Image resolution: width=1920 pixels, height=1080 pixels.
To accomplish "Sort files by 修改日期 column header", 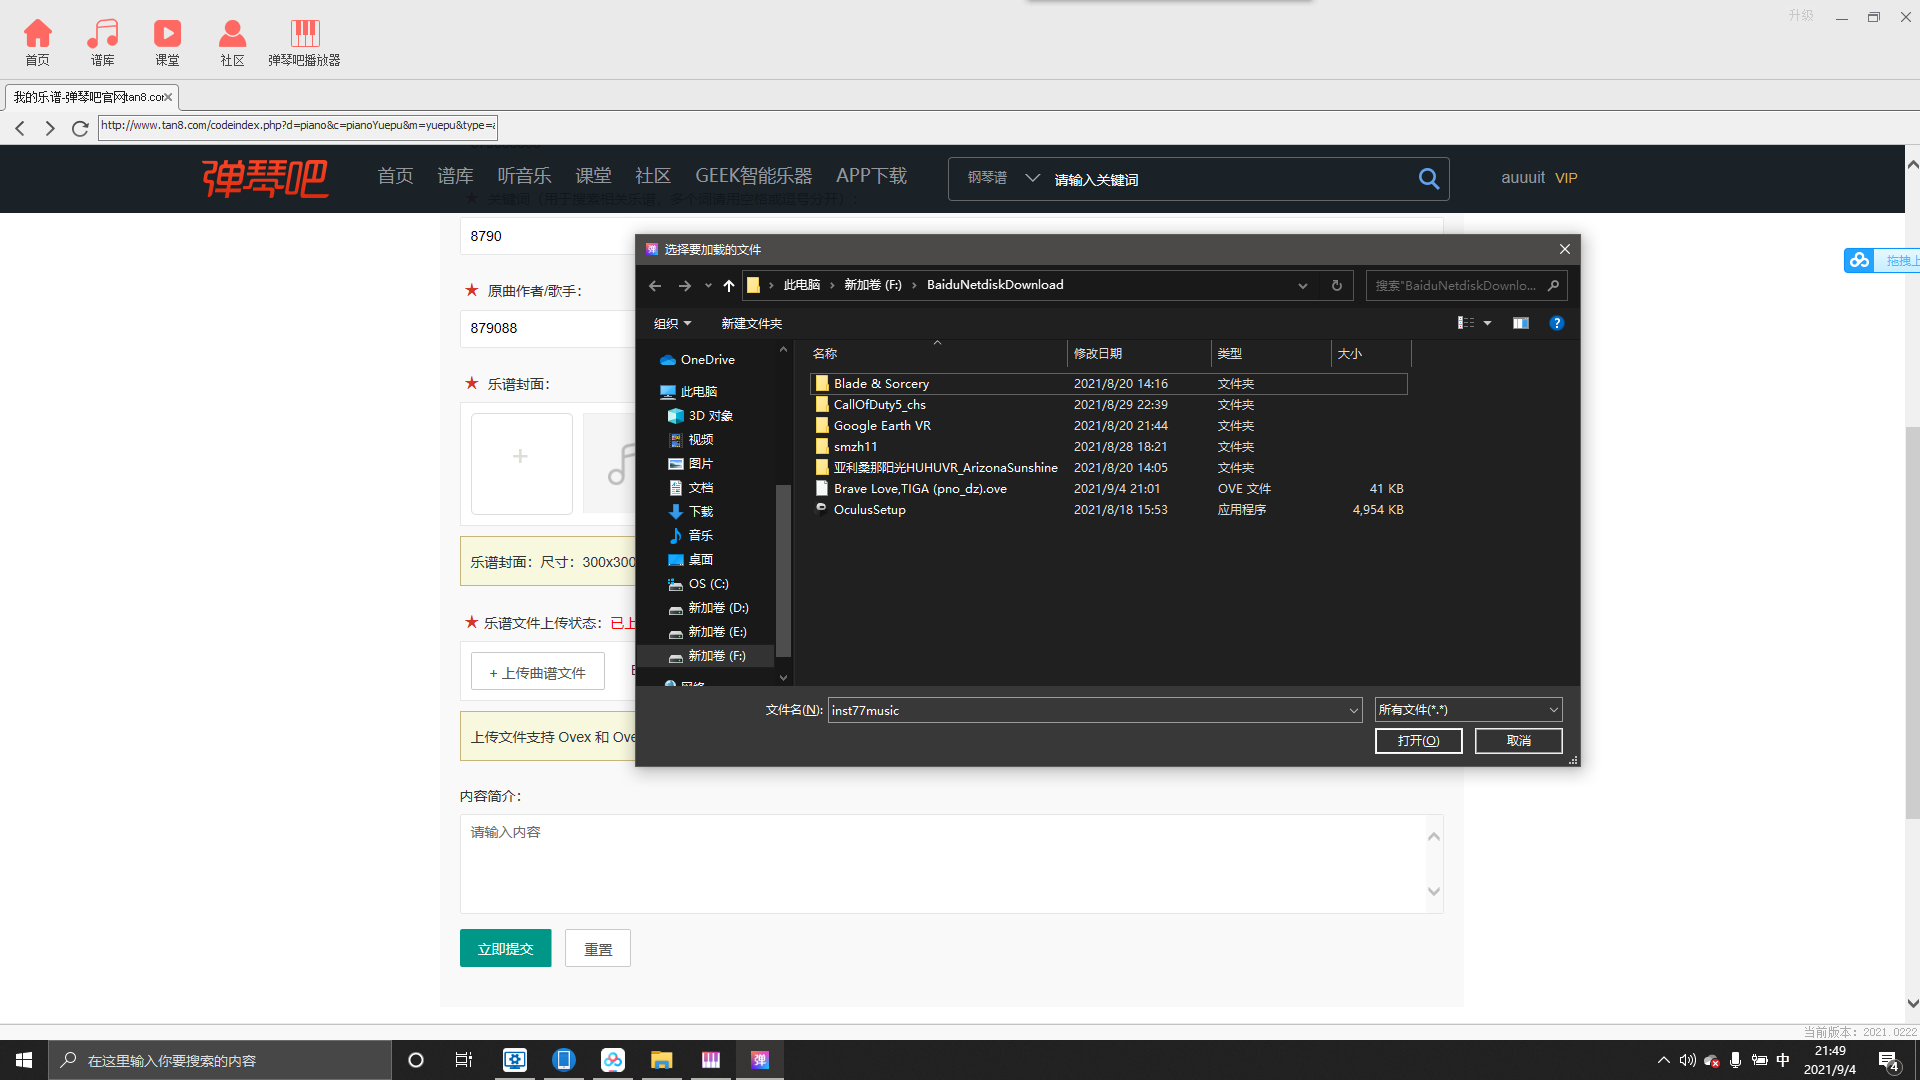I will pos(1137,354).
